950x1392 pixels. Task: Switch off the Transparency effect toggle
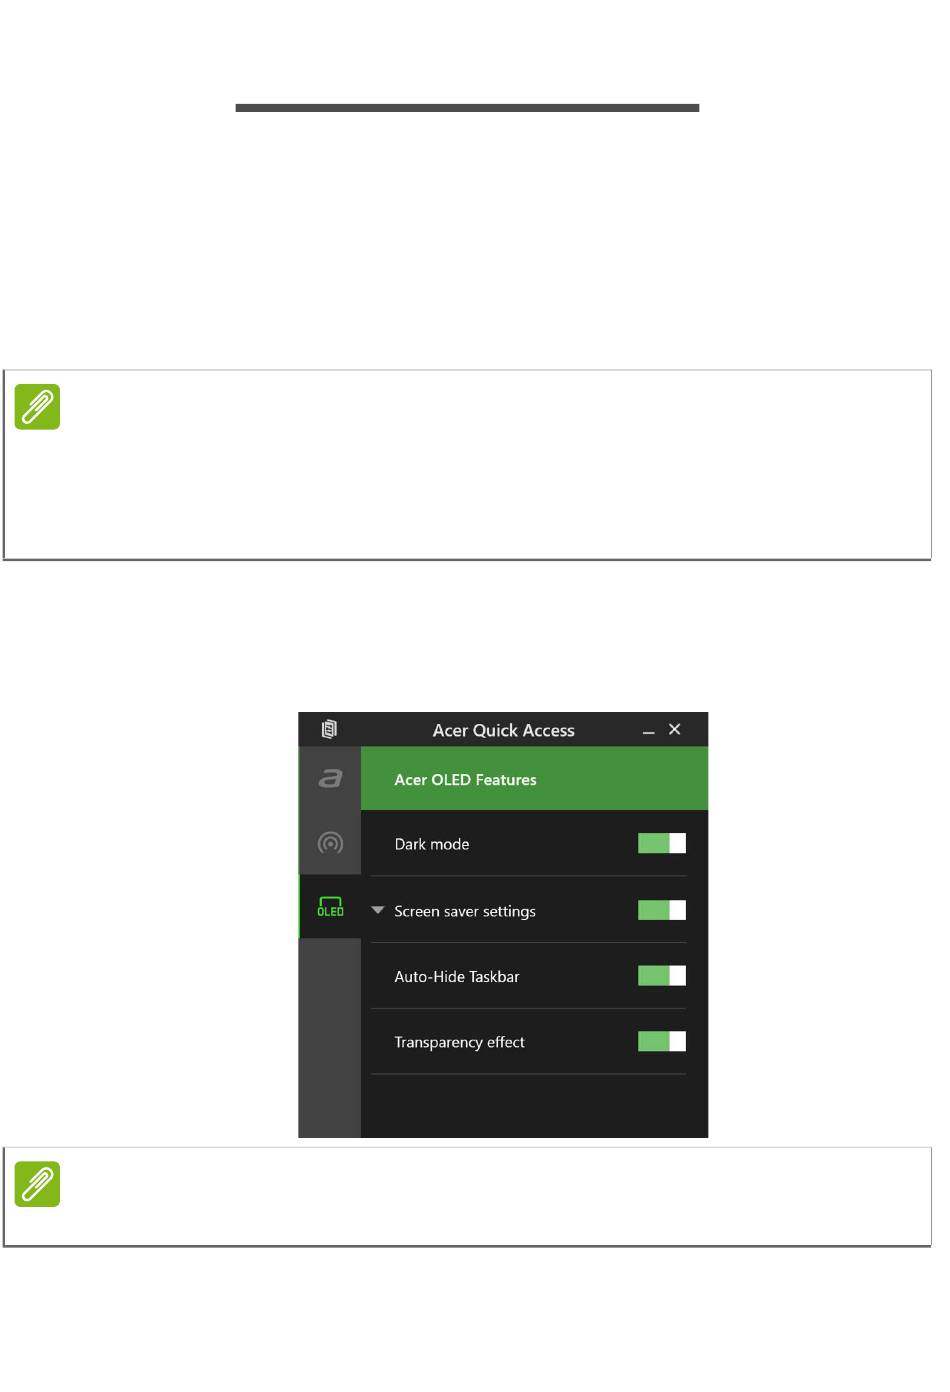662,1041
